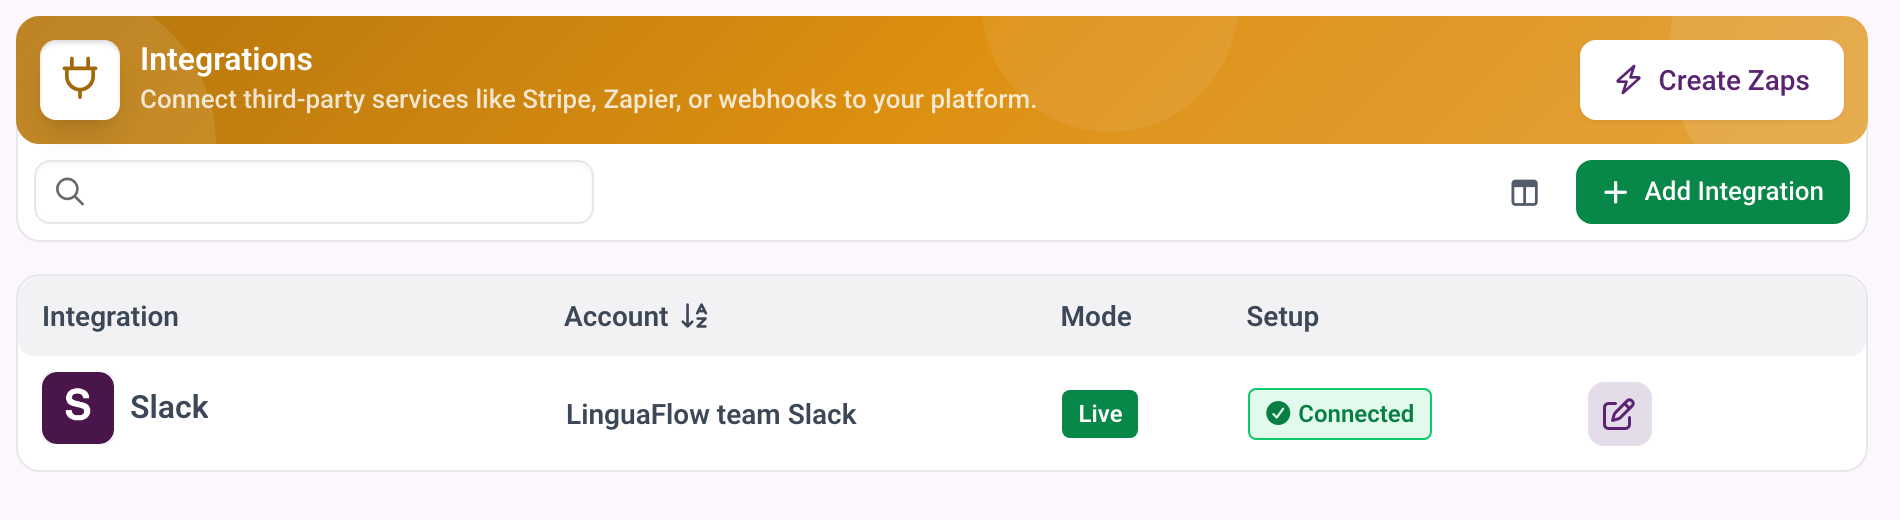Open the Slack purple S logo
The width and height of the screenshot is (1900, 520).
pos(78,408)
